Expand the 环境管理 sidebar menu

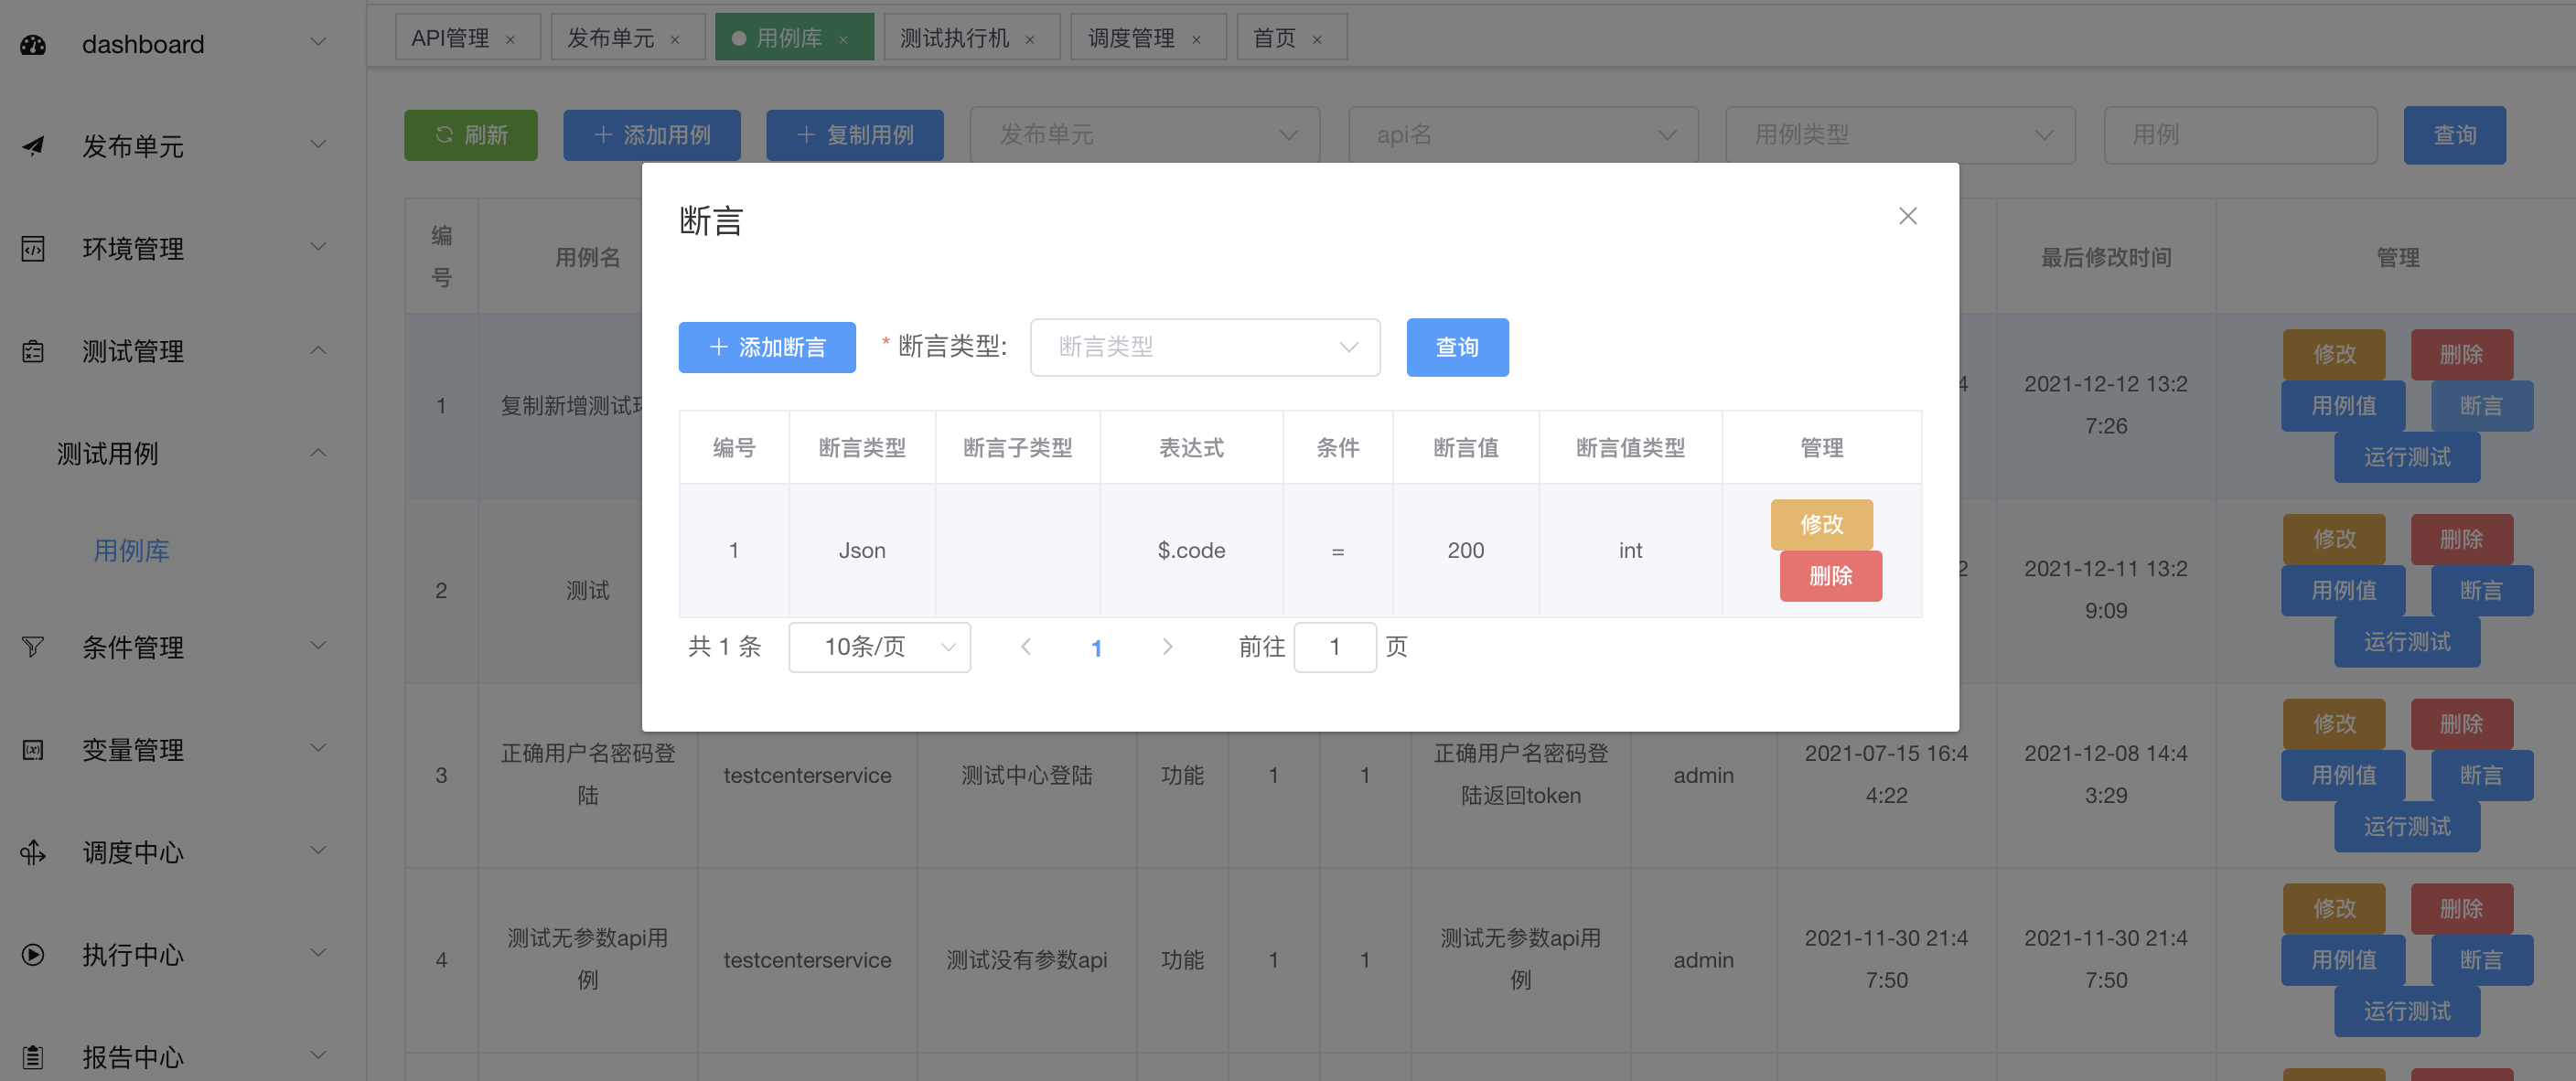point(318,246)
